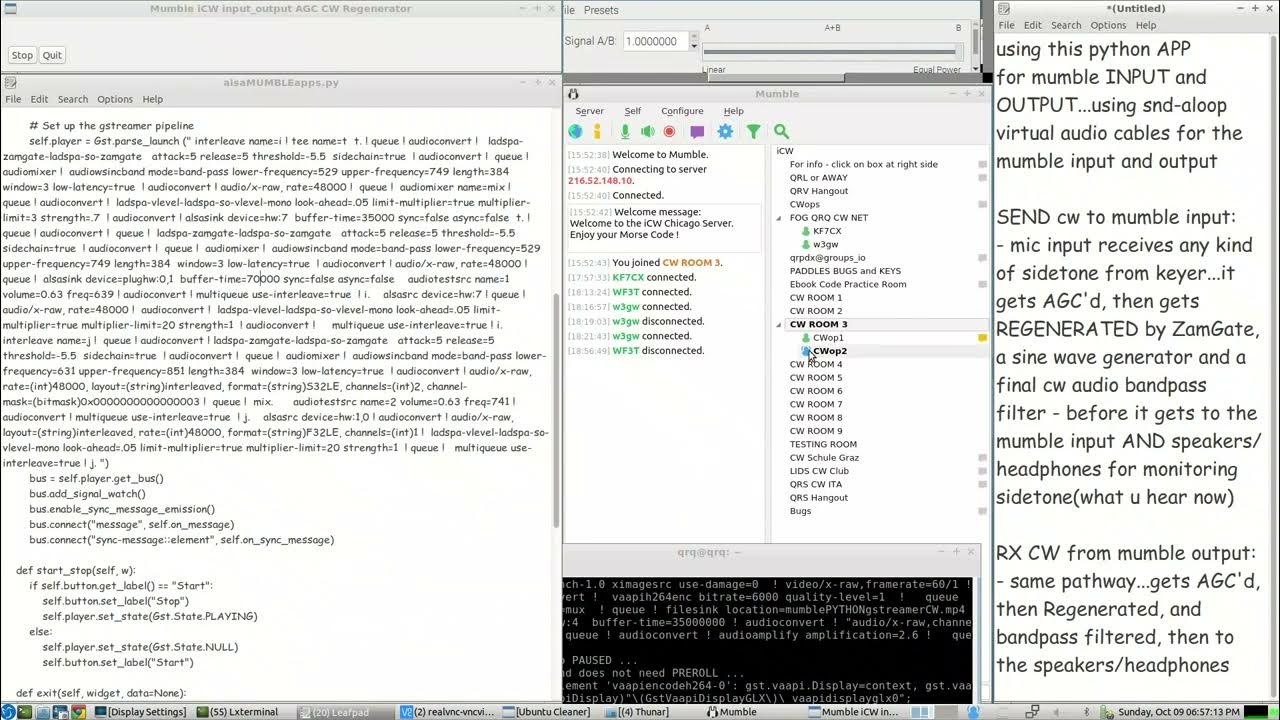Open Server menu in Mumble

tap(589, 111)
